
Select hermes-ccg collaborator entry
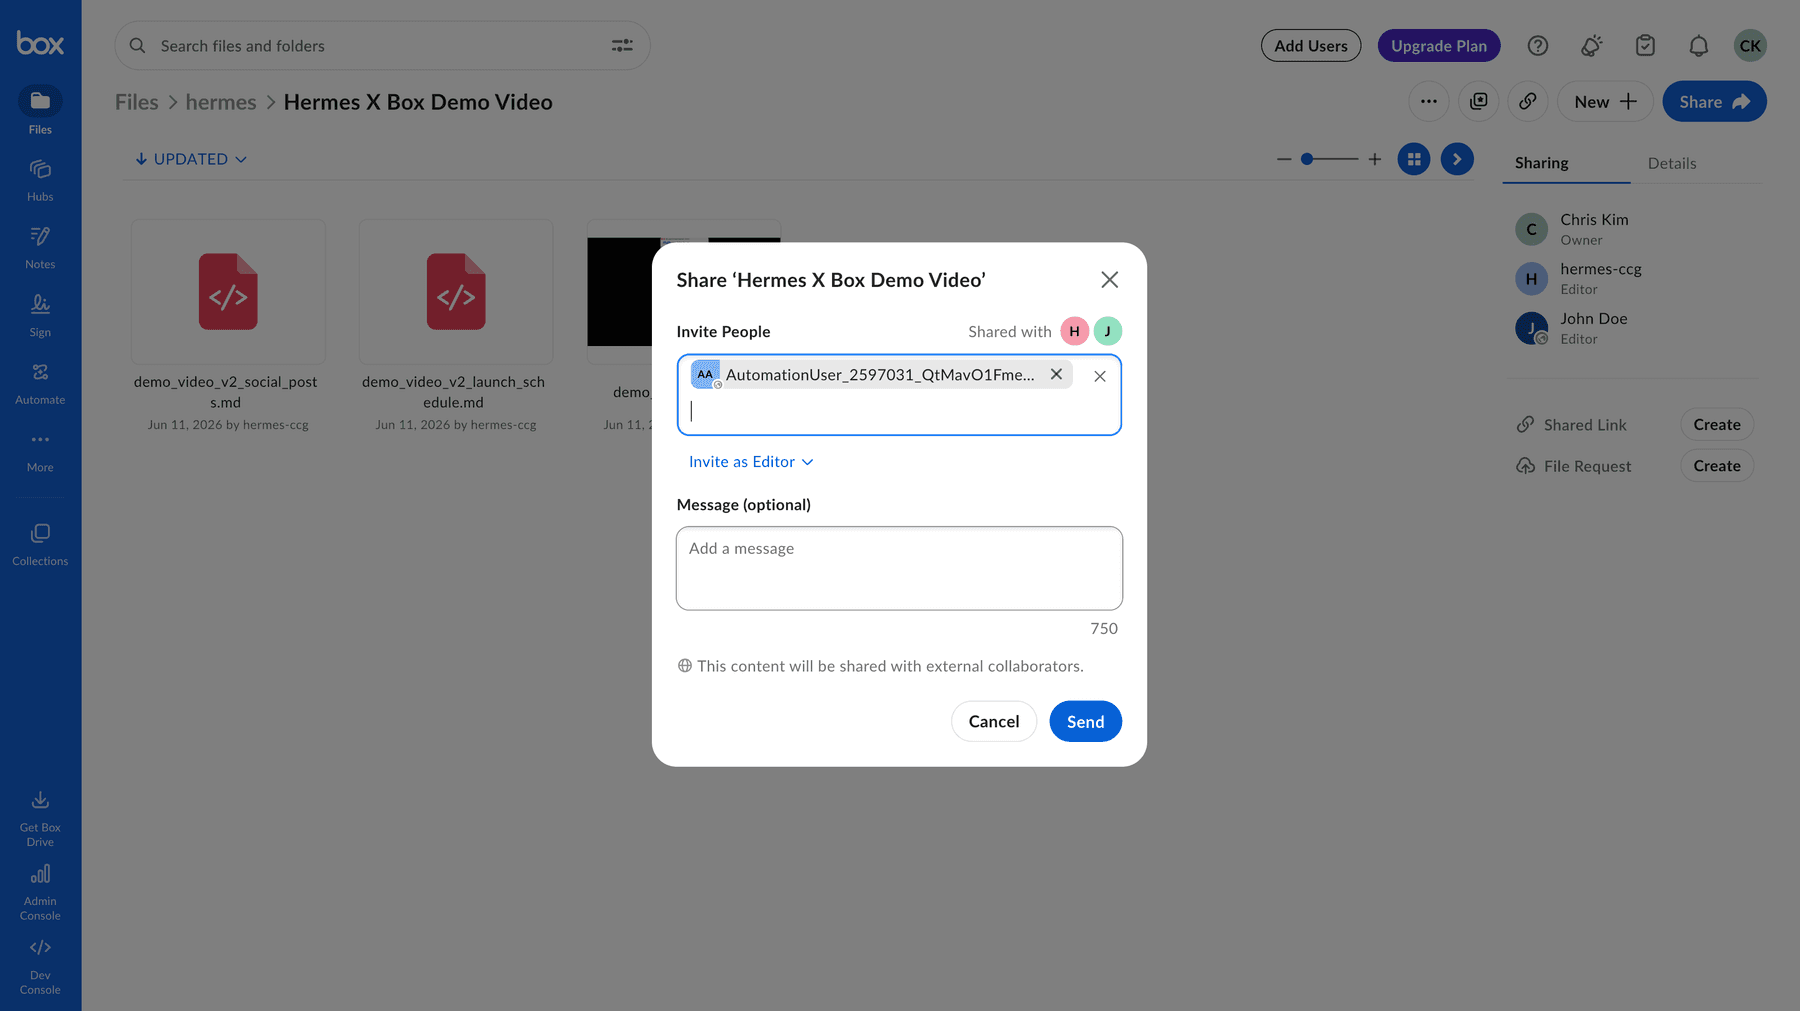pos(1632,278)
